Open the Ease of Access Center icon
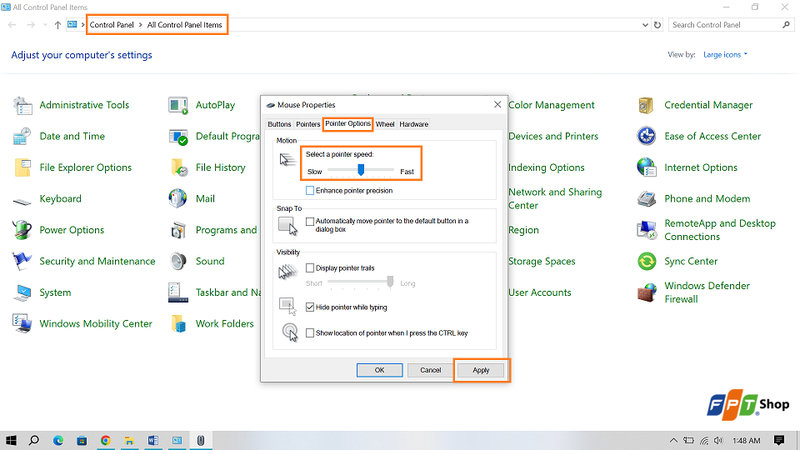This screenshot has height=450, width=800. click(x=646, y=136)
